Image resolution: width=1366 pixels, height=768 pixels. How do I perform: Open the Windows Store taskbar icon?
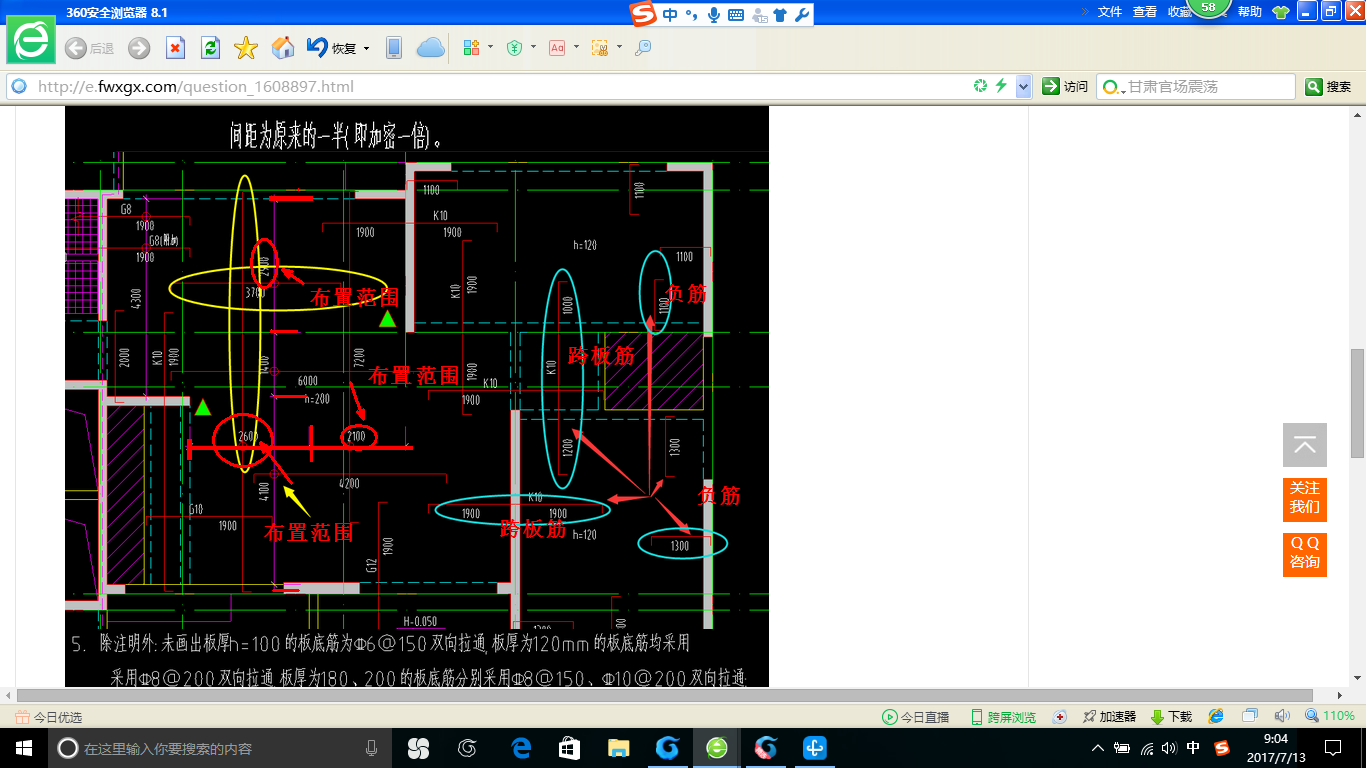(570, 748)
